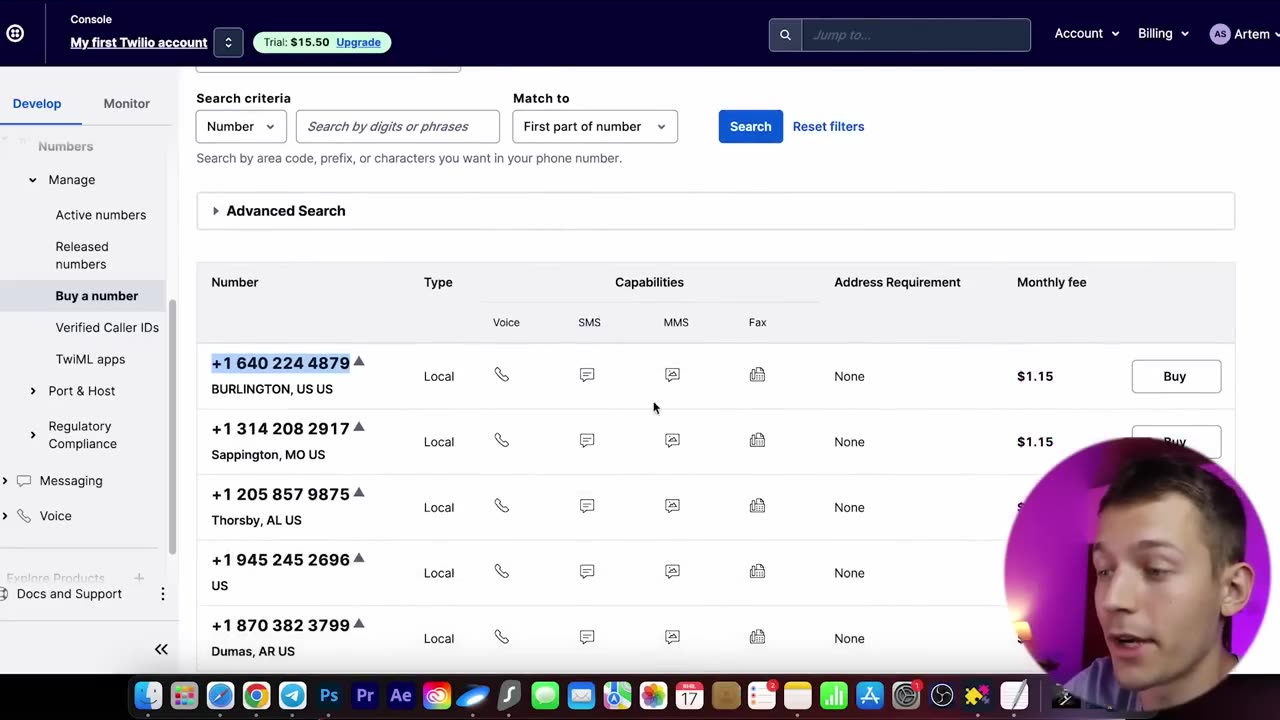Switch to the Monitor tab
The image size is (1280, 720).
click(126, 104)
